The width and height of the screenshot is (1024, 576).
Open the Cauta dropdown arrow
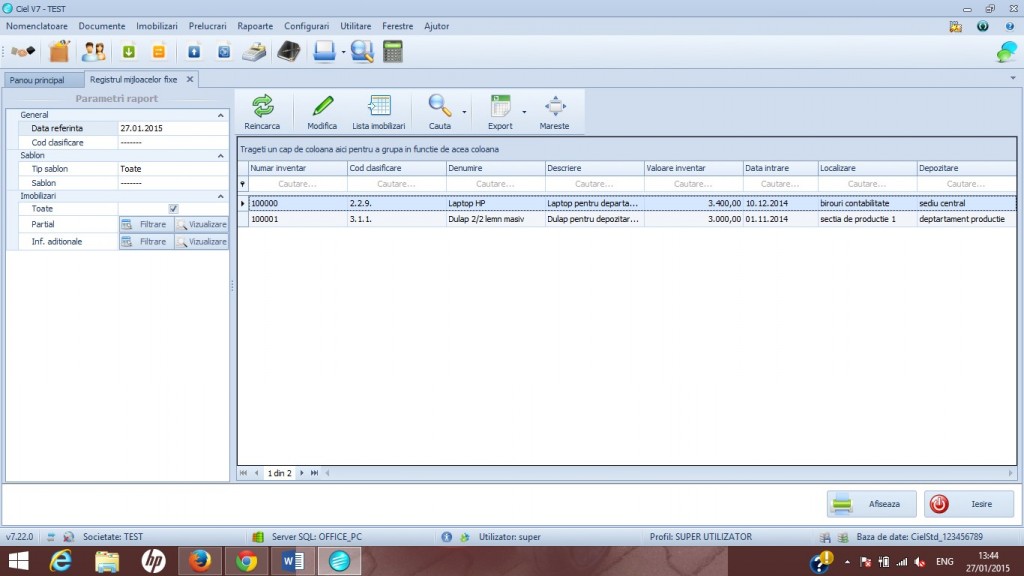click(x=464, y=112)
